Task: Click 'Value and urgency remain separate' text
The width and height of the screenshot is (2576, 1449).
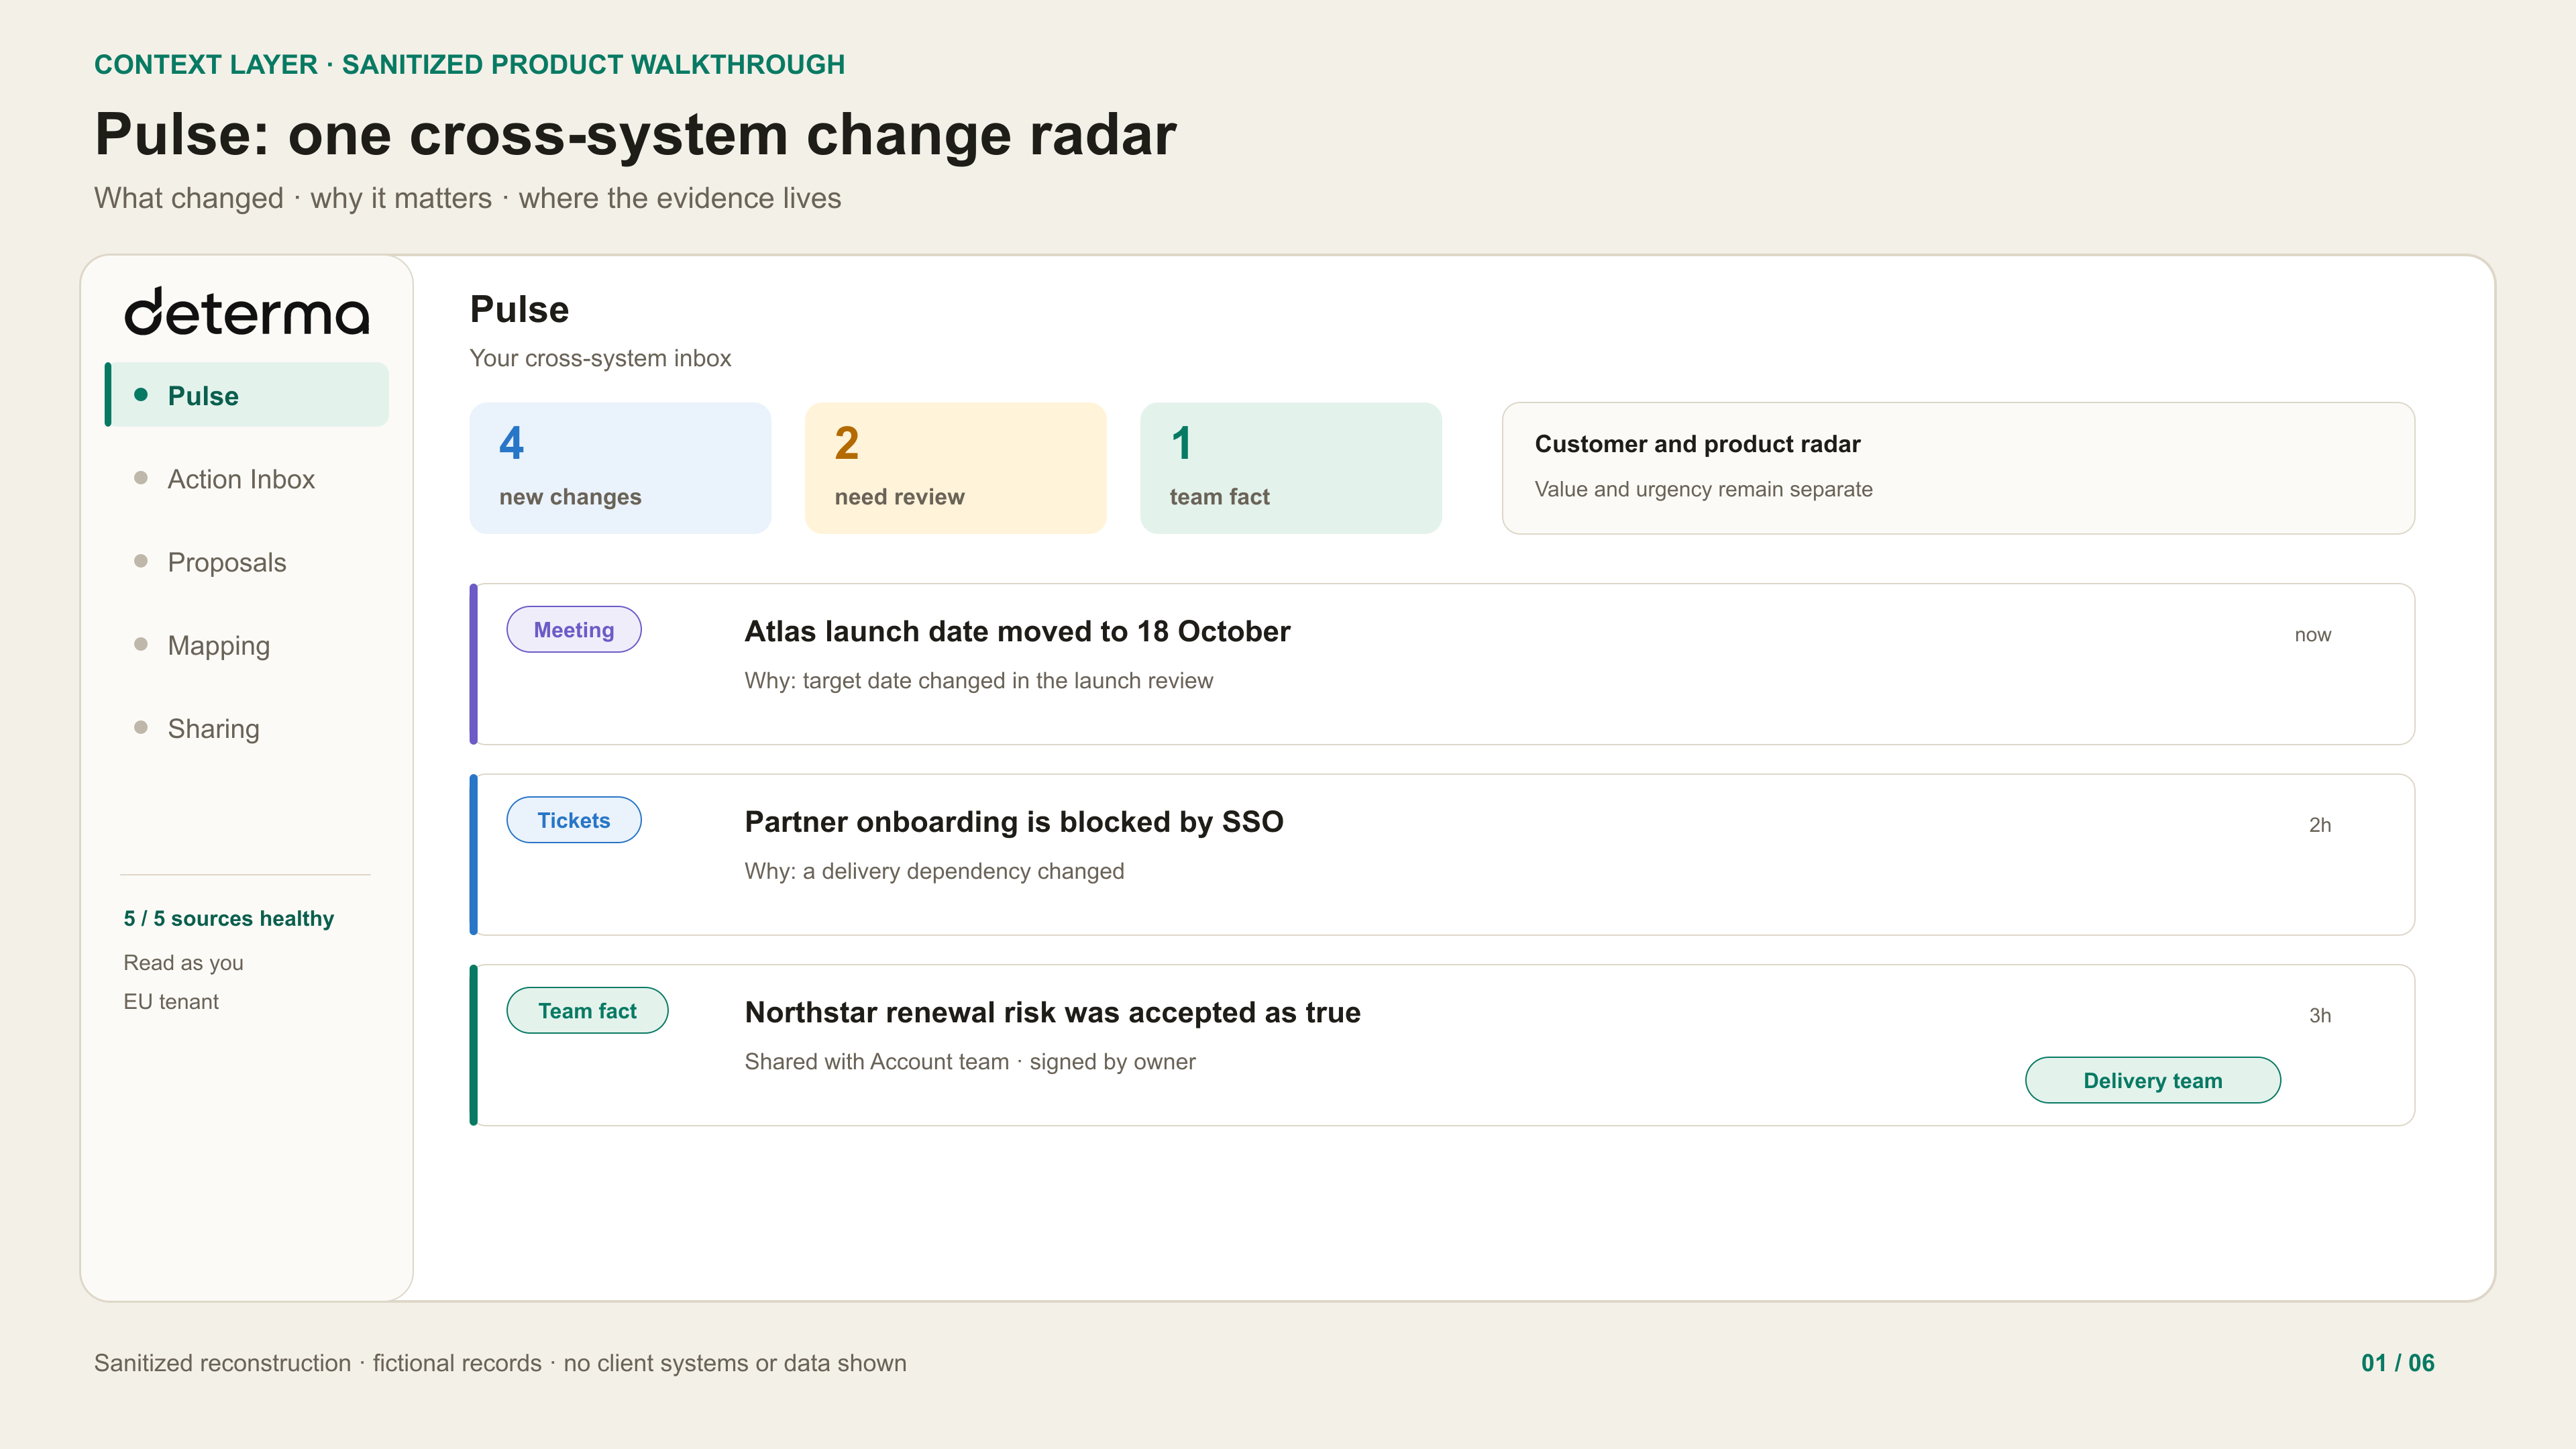Action: [x=1703, y=489]
